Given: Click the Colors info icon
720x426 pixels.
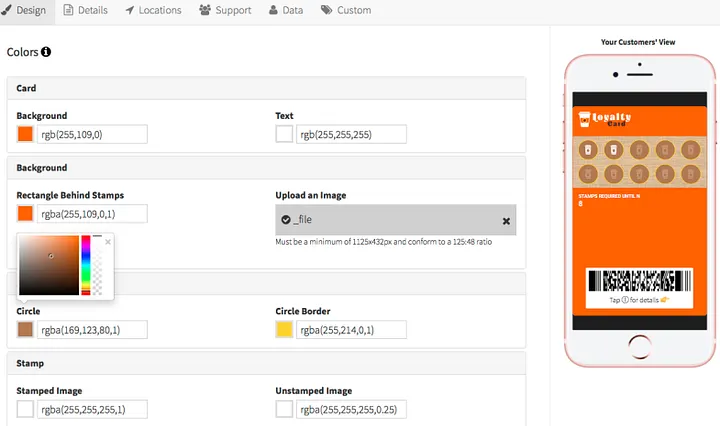Looking at the screenshot, I should point(46,52).
